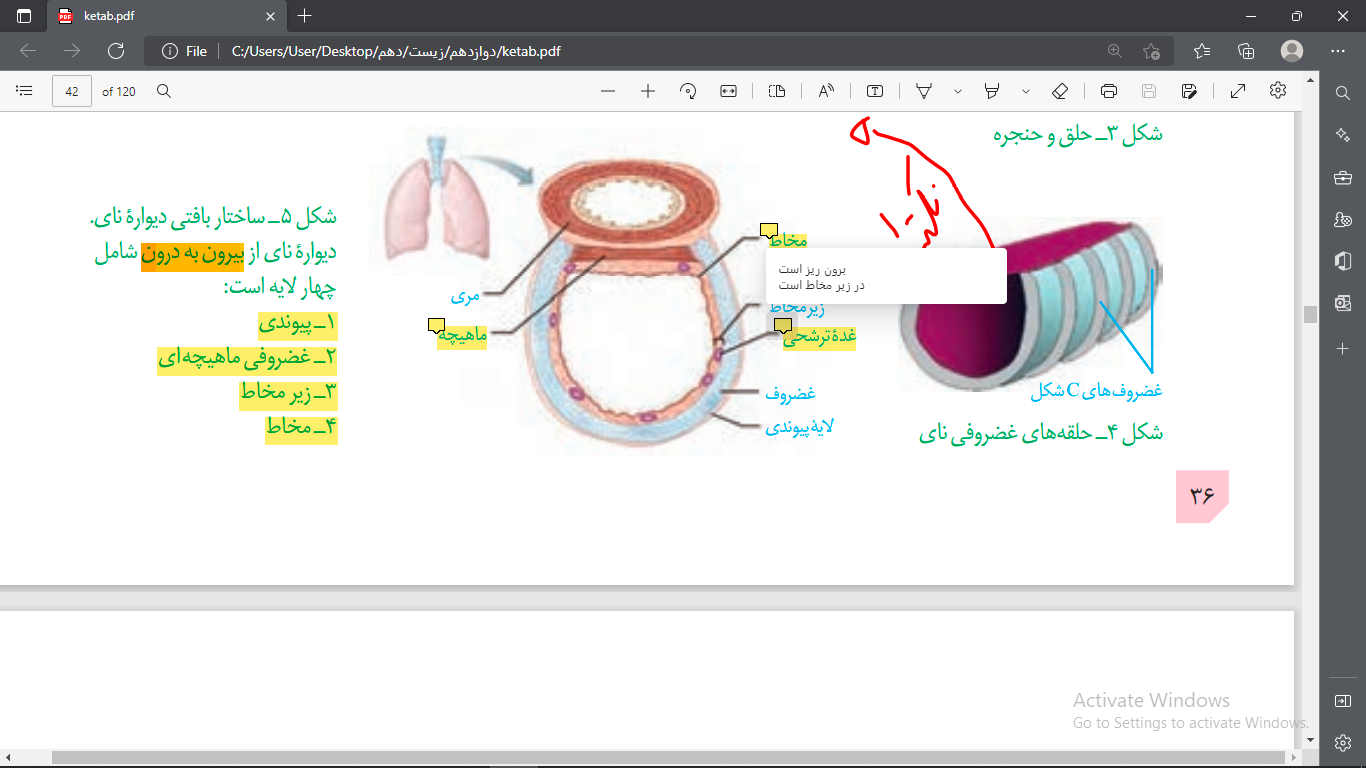Switch the page view layout
This screenshot has width=1366, height=768.
coord(777,91)
